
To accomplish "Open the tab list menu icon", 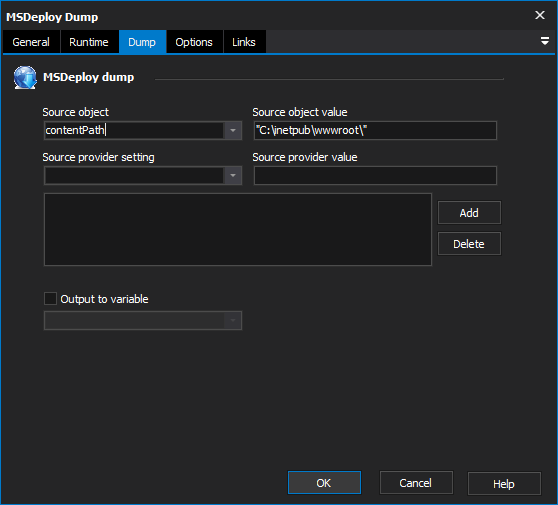I will 544,41.
